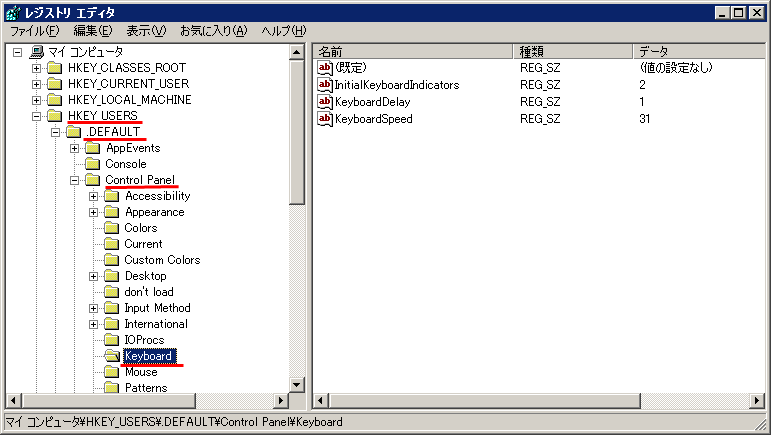771x435 pixels.
Task: Click the KeyboardDelay string value icon
Action: coord(325,102)
